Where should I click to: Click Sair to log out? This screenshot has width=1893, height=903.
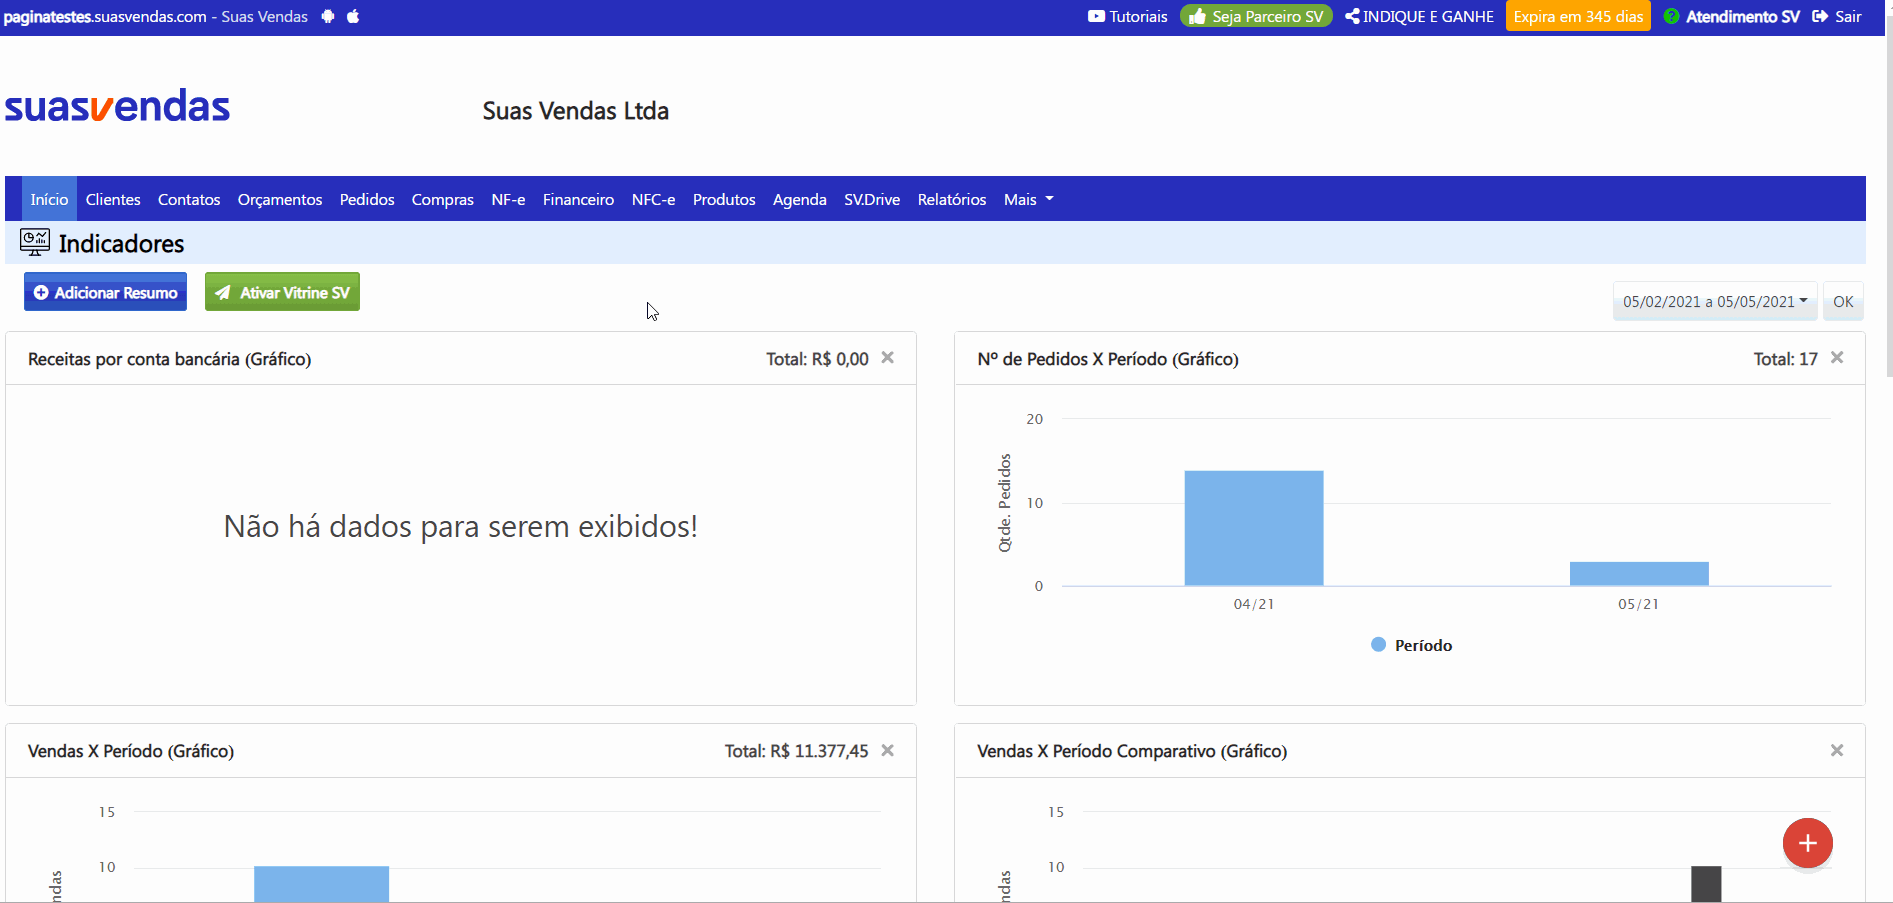(1837, 16)
